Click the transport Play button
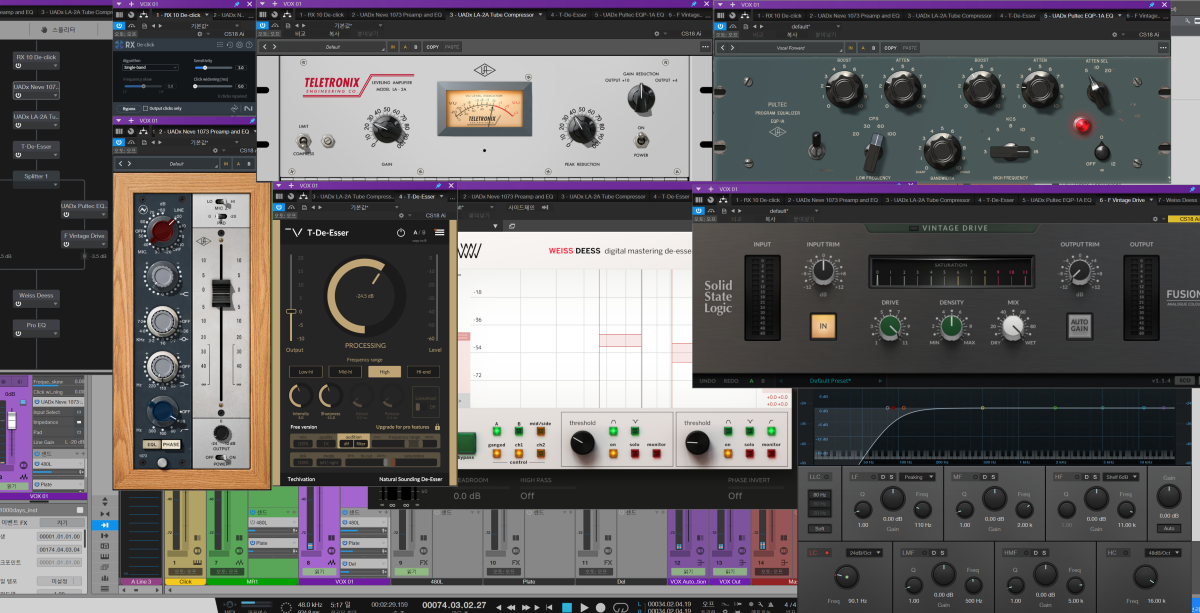The width and height of the screenshot is (1200, 613). click(x=585, y=606)
